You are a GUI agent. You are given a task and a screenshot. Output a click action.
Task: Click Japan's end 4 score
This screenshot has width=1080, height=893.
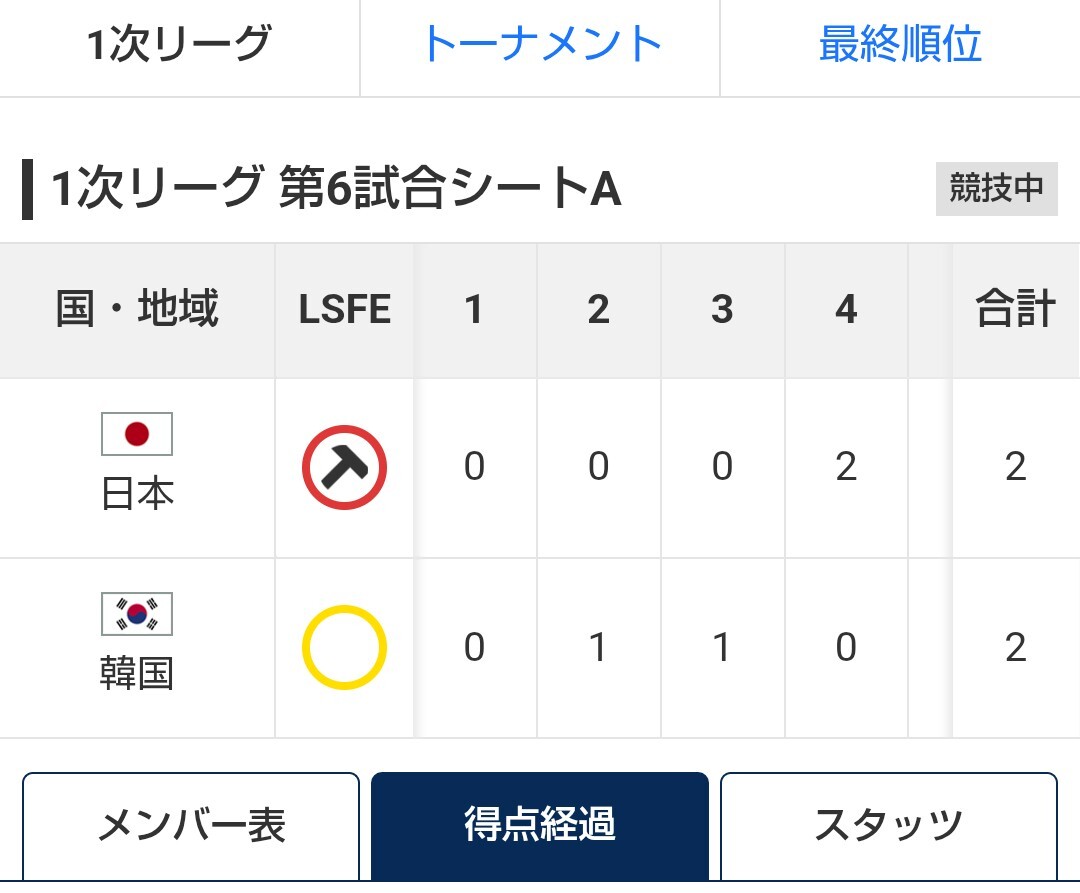[846, 467]
